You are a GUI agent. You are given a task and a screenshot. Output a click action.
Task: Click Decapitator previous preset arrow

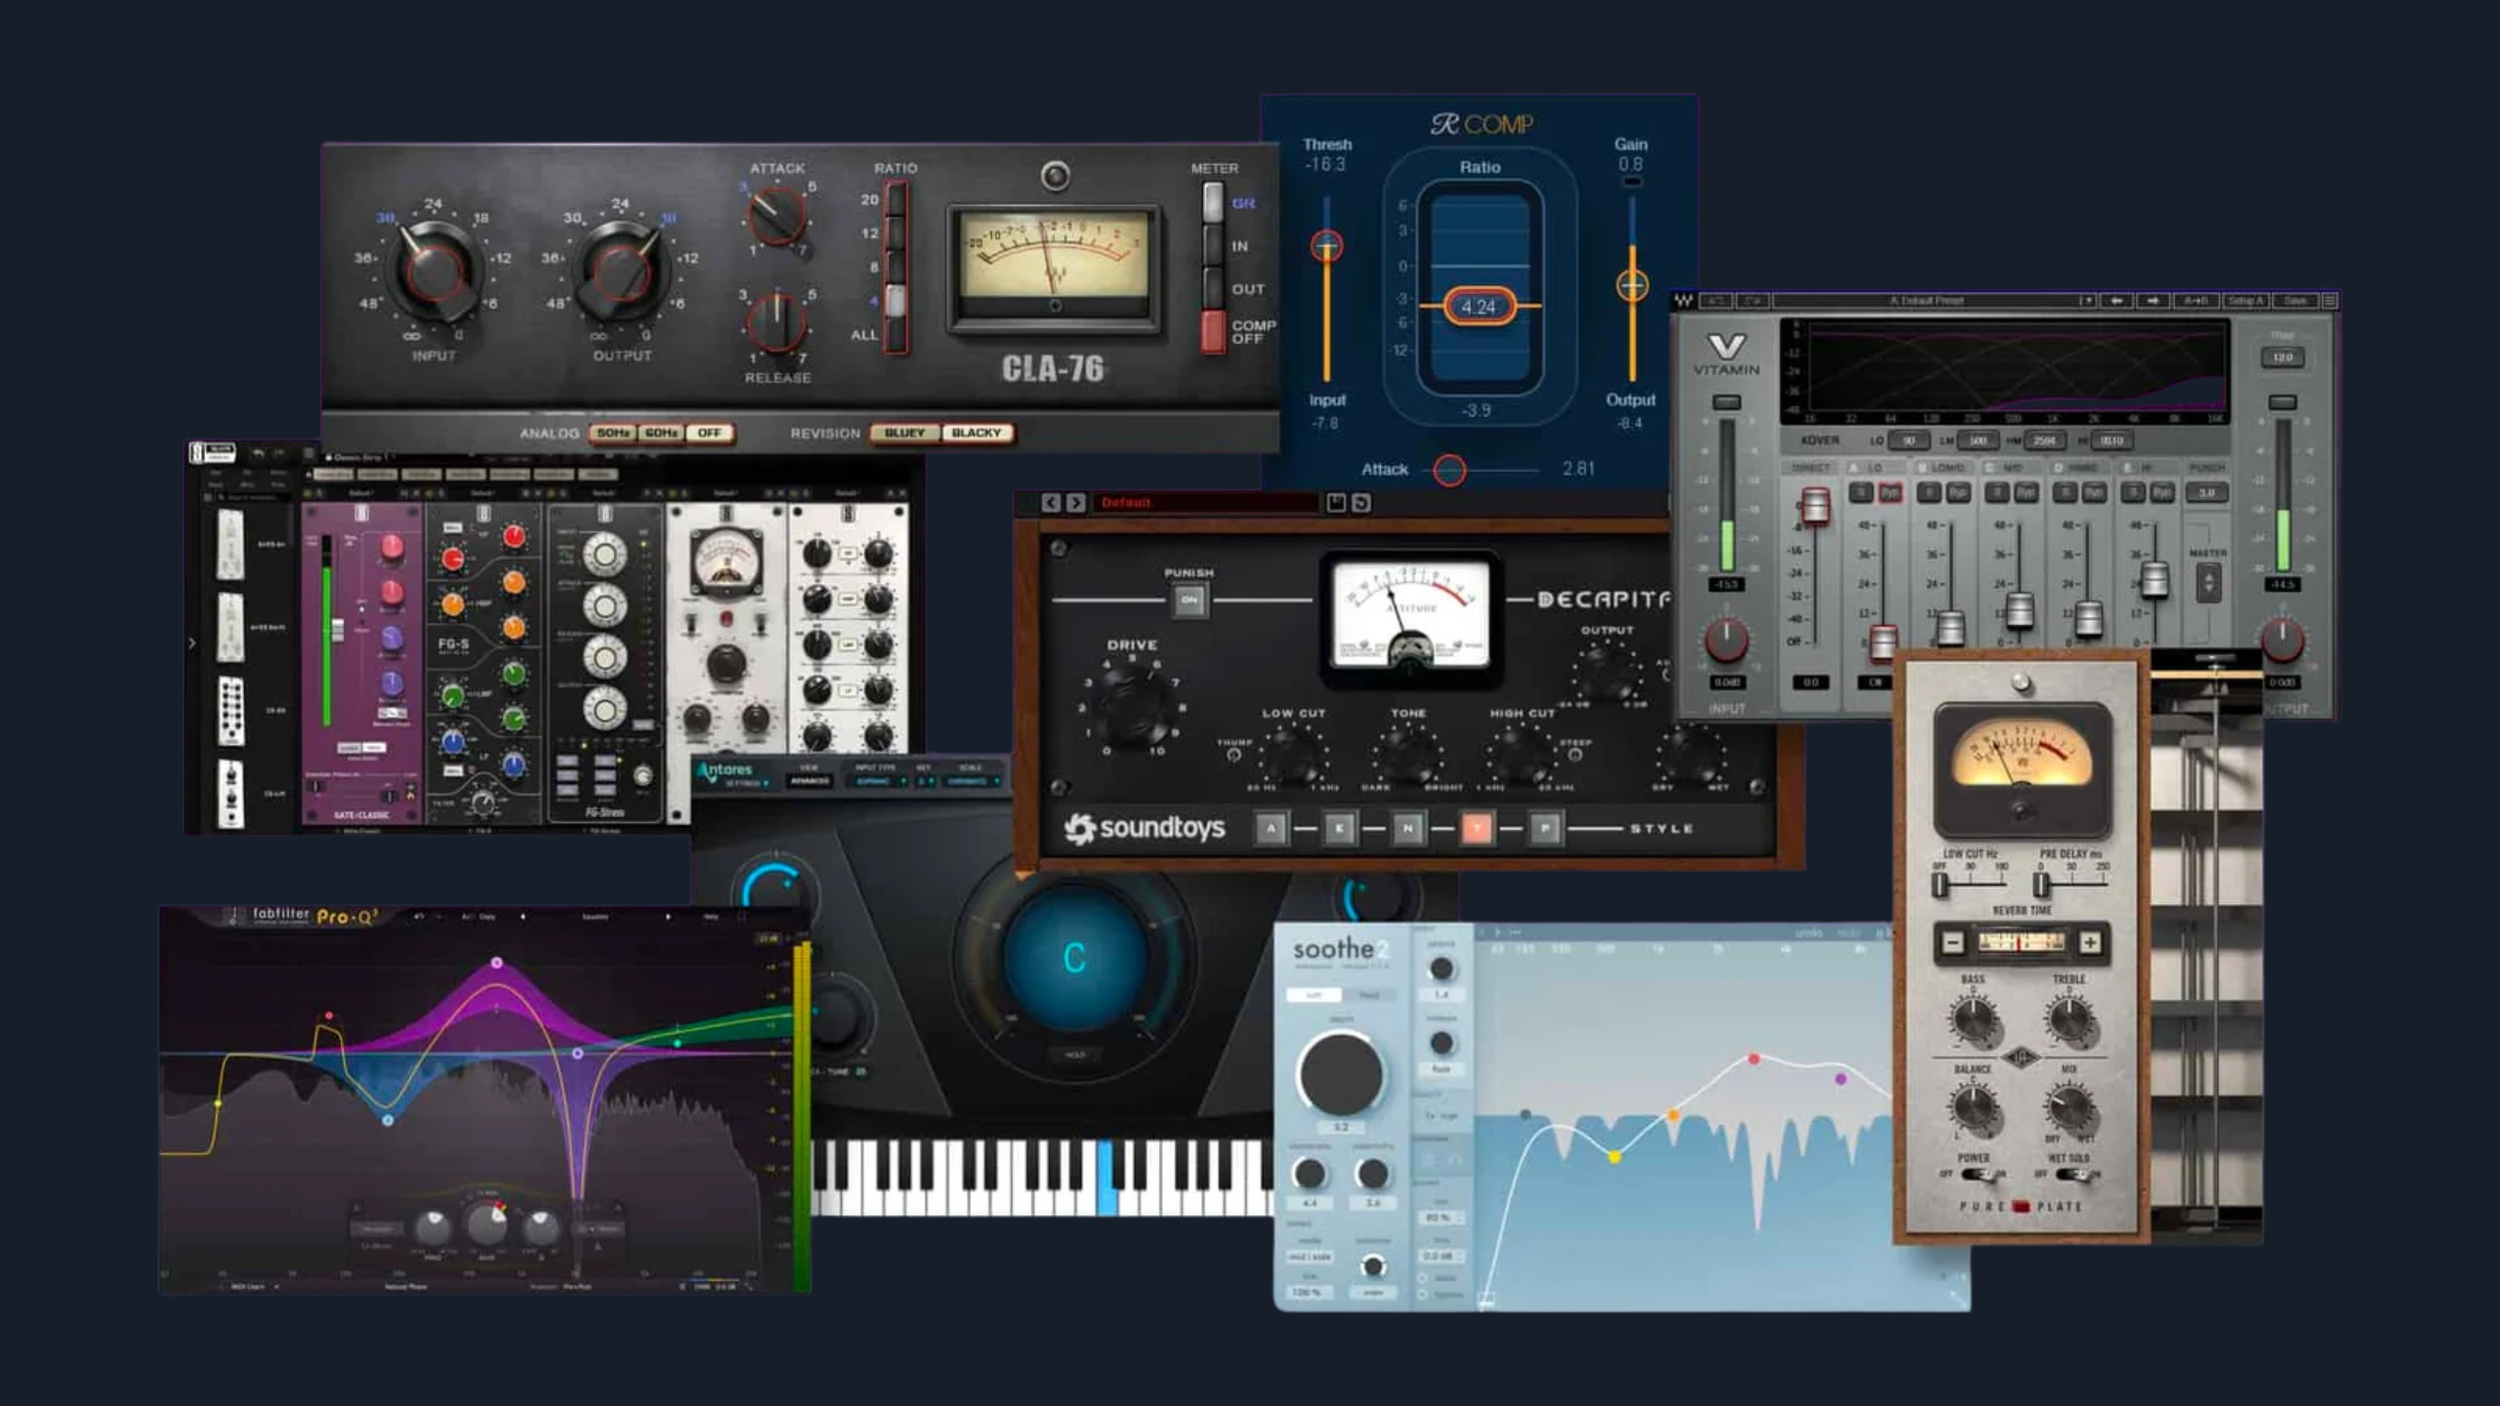[1050, 503]
